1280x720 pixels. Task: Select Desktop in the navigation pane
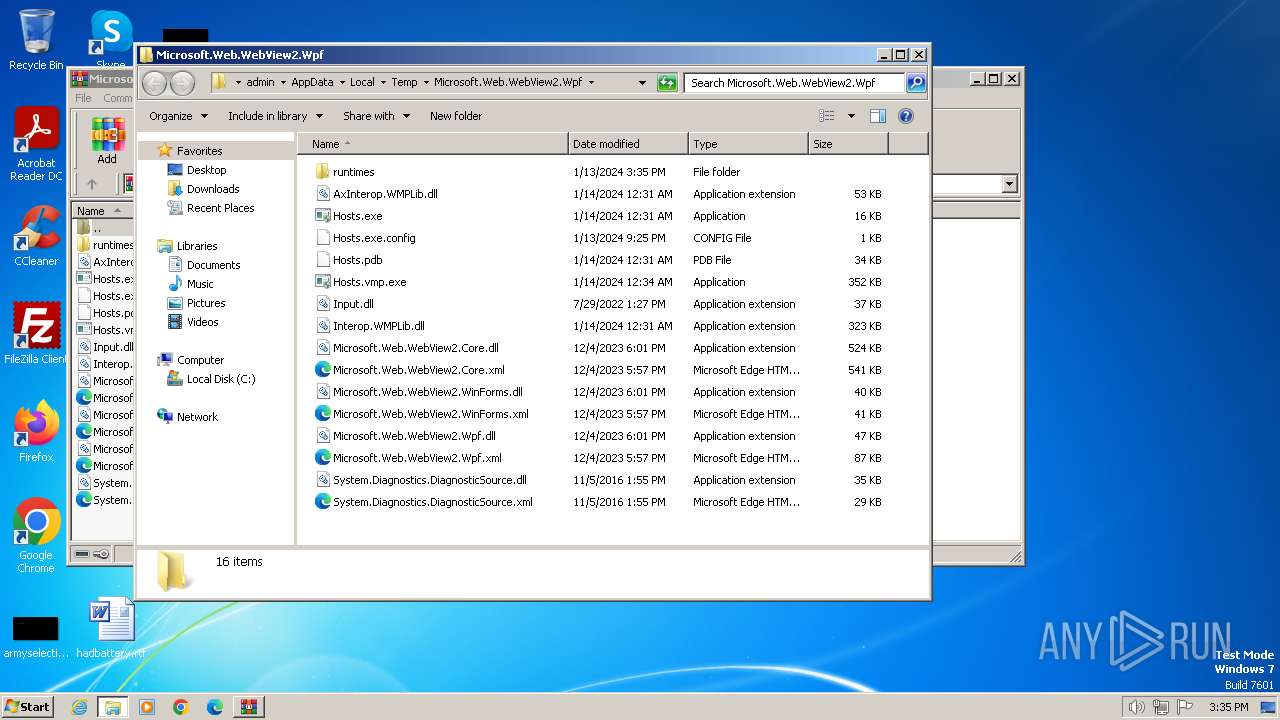206,170
